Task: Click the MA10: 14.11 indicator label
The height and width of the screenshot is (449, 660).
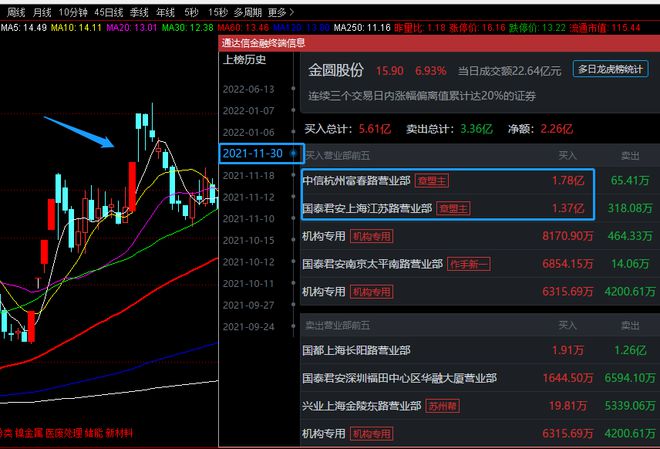Action: [76, 28]
